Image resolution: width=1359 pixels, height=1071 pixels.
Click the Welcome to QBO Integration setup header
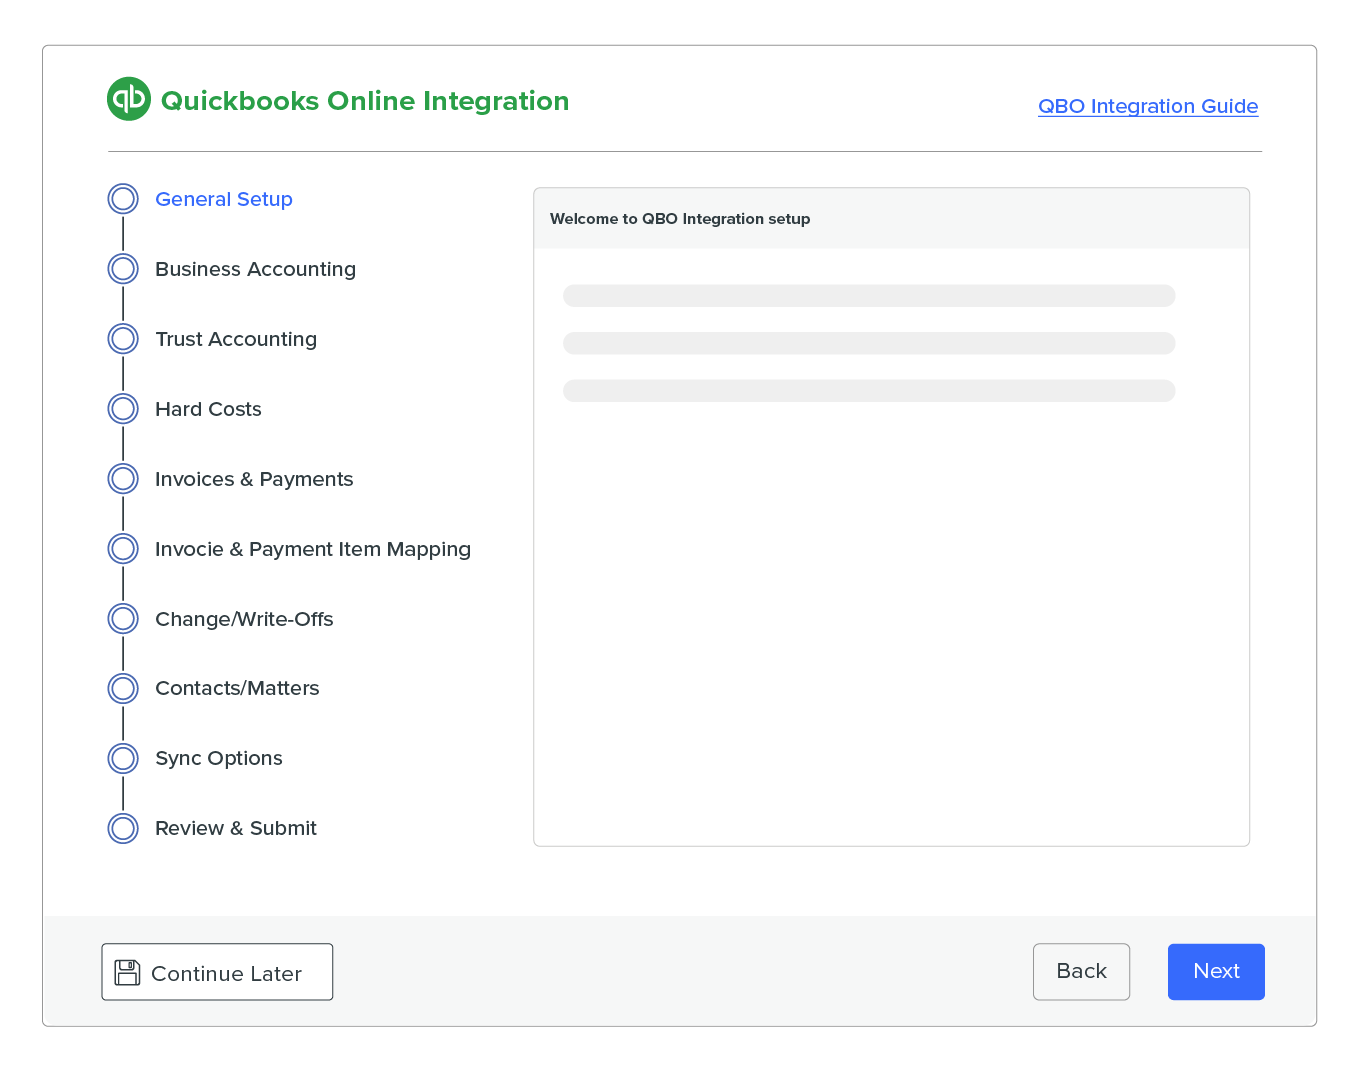680,218
